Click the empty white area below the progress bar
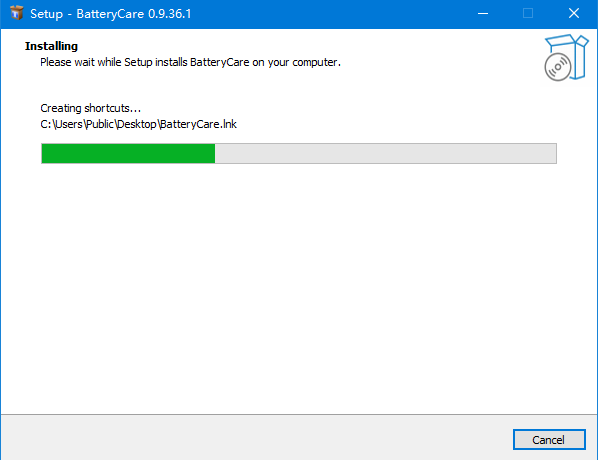The width and height of the screenshot is (598, 460). pos(299,286)
